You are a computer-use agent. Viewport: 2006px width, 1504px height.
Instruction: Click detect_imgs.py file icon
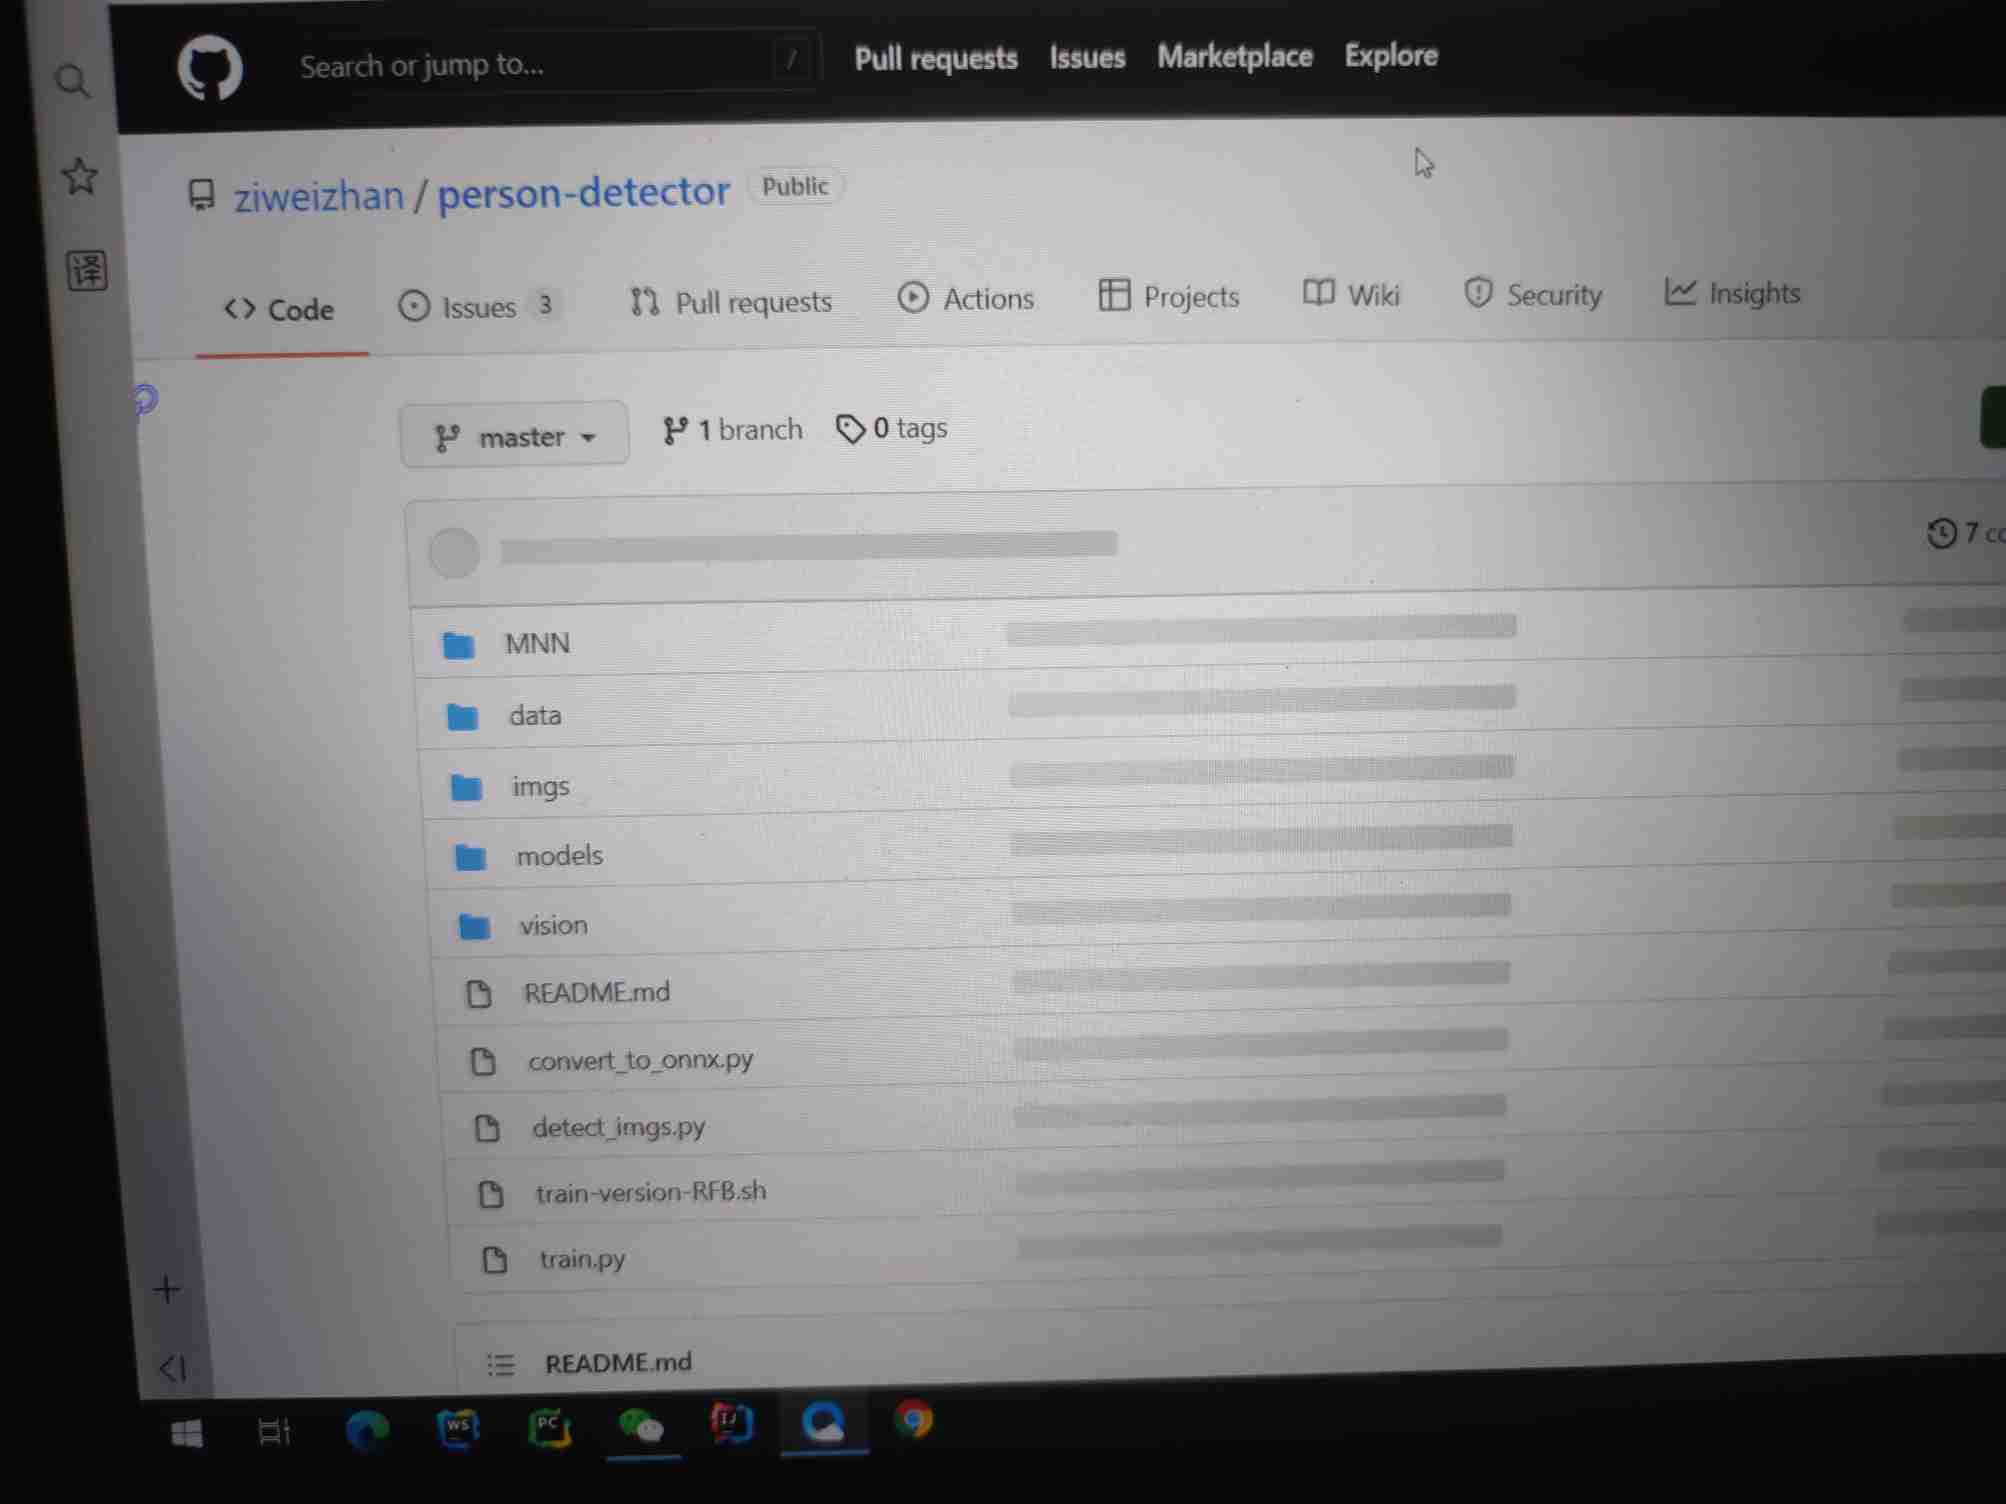(487, 1128)
